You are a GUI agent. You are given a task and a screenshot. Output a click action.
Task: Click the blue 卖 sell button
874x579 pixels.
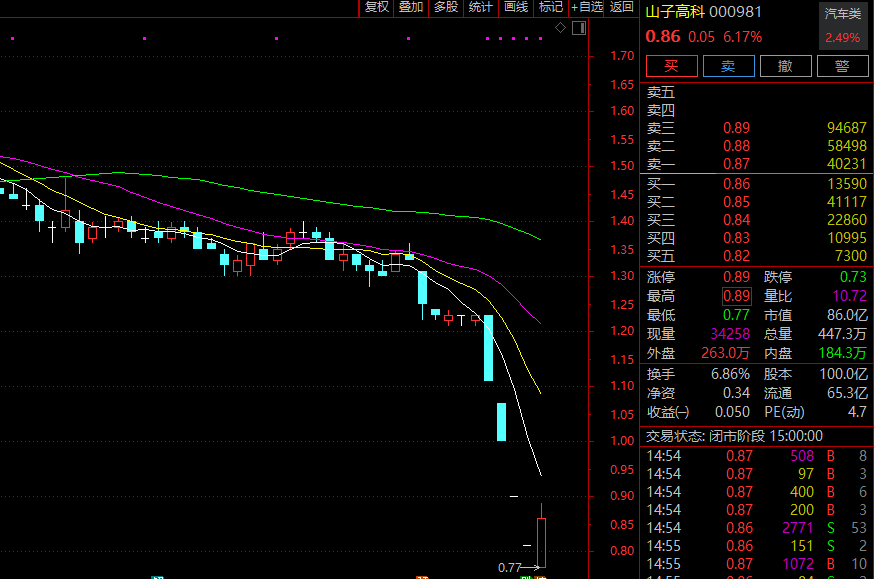(729, 66)
